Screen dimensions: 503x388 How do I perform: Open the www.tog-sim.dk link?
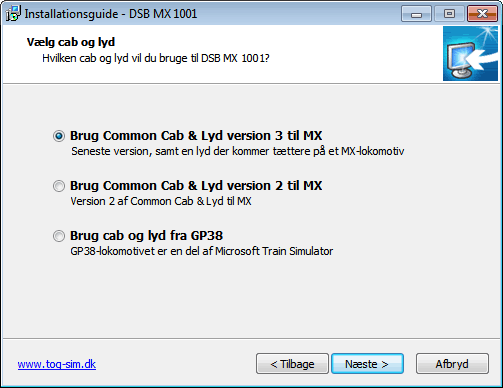(x=57, y=364)
